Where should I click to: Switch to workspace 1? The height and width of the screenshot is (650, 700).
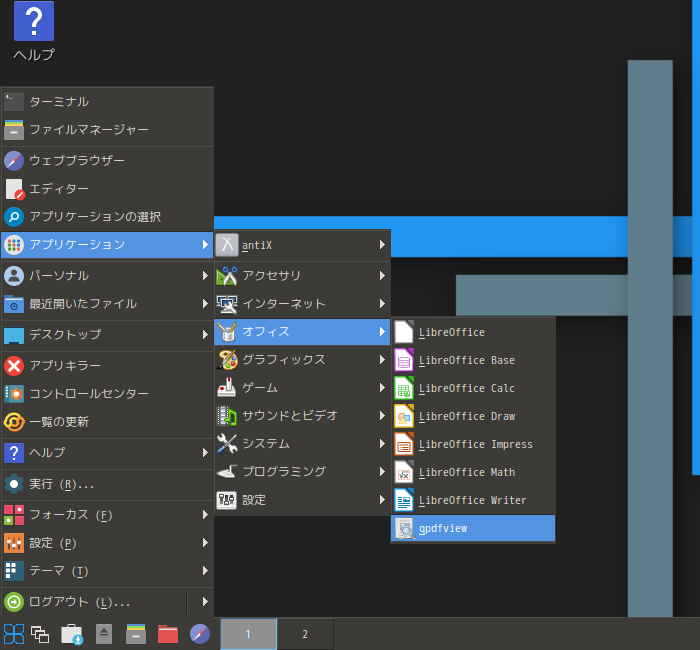click(x=248, y=634)
